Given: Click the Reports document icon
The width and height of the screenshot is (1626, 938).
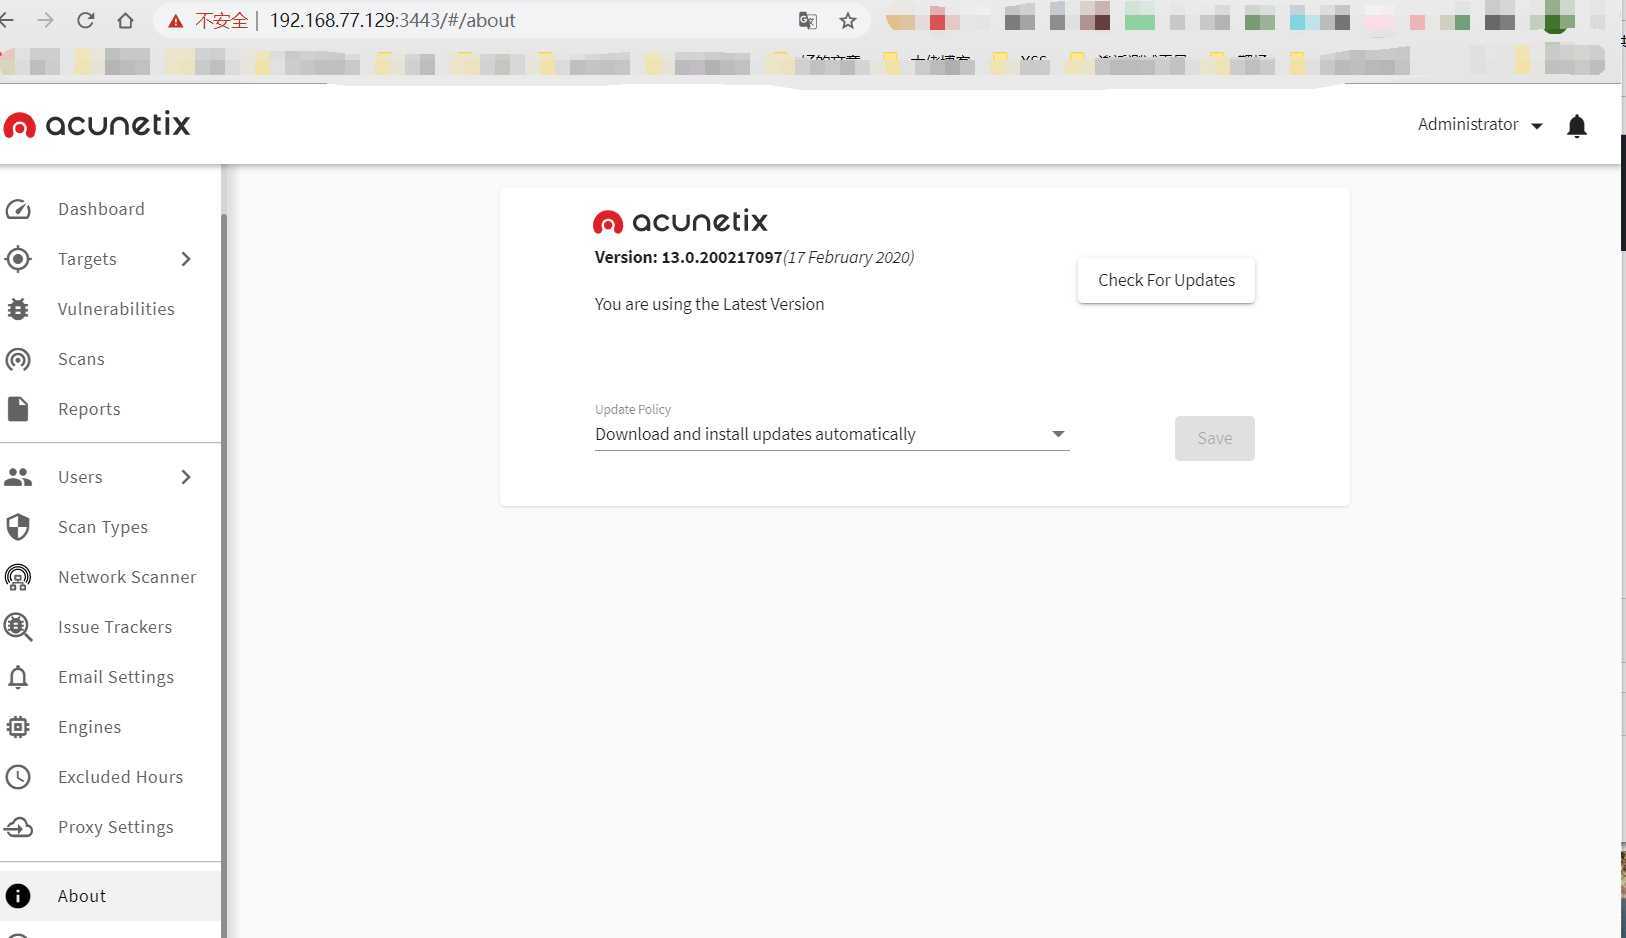Looking at the screenshot, I should point(18,409).
